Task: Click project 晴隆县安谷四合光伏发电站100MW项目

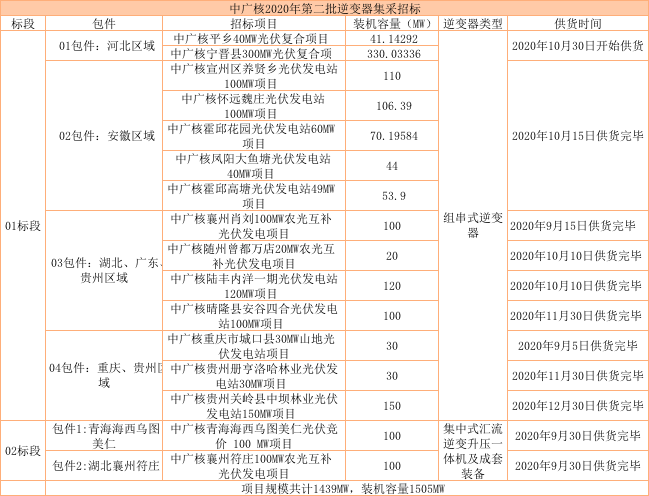Action: click(x=254, y=315)
